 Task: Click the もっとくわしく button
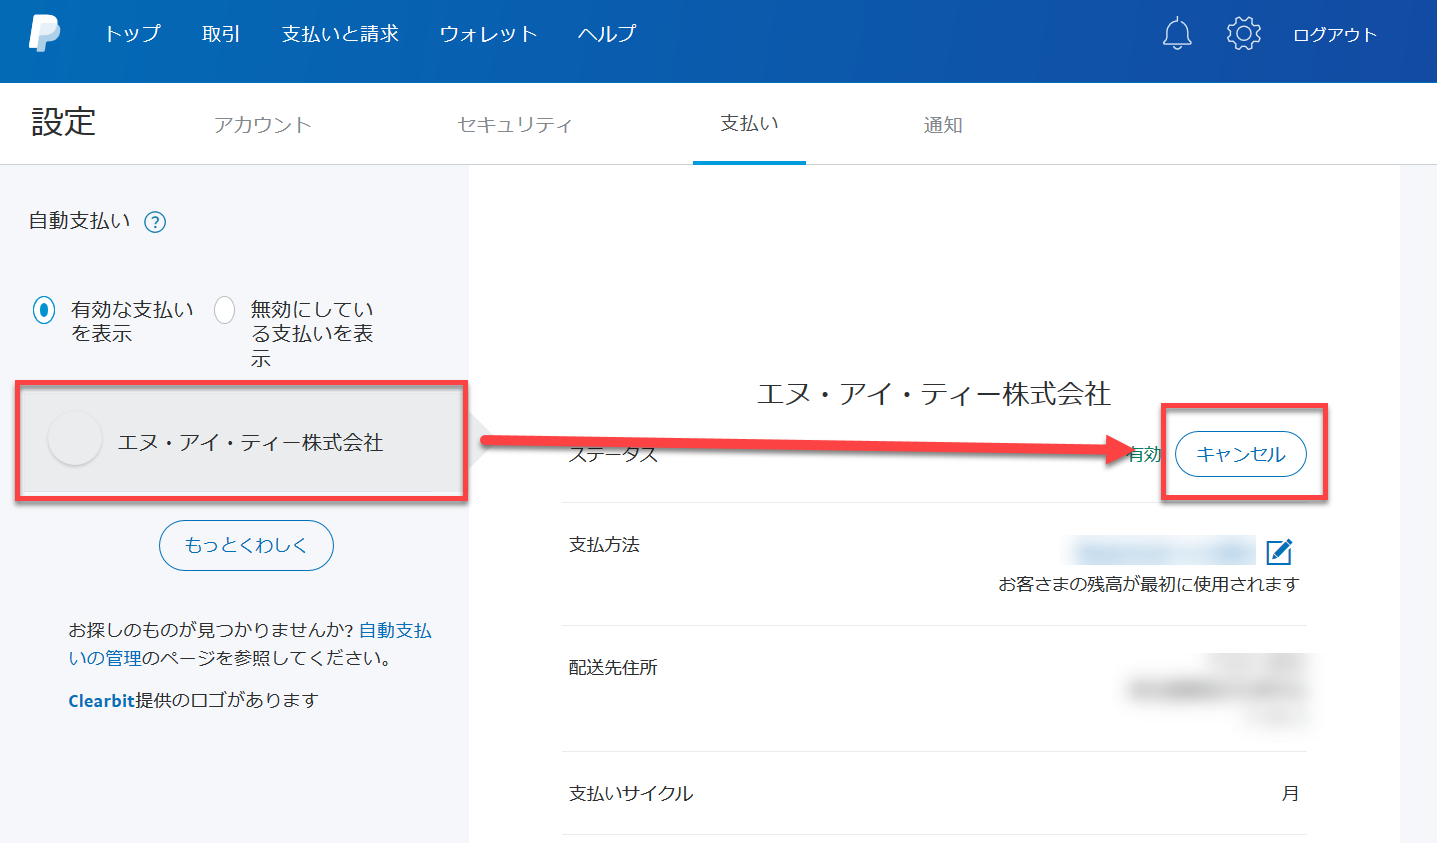click(x=246, y=545)
